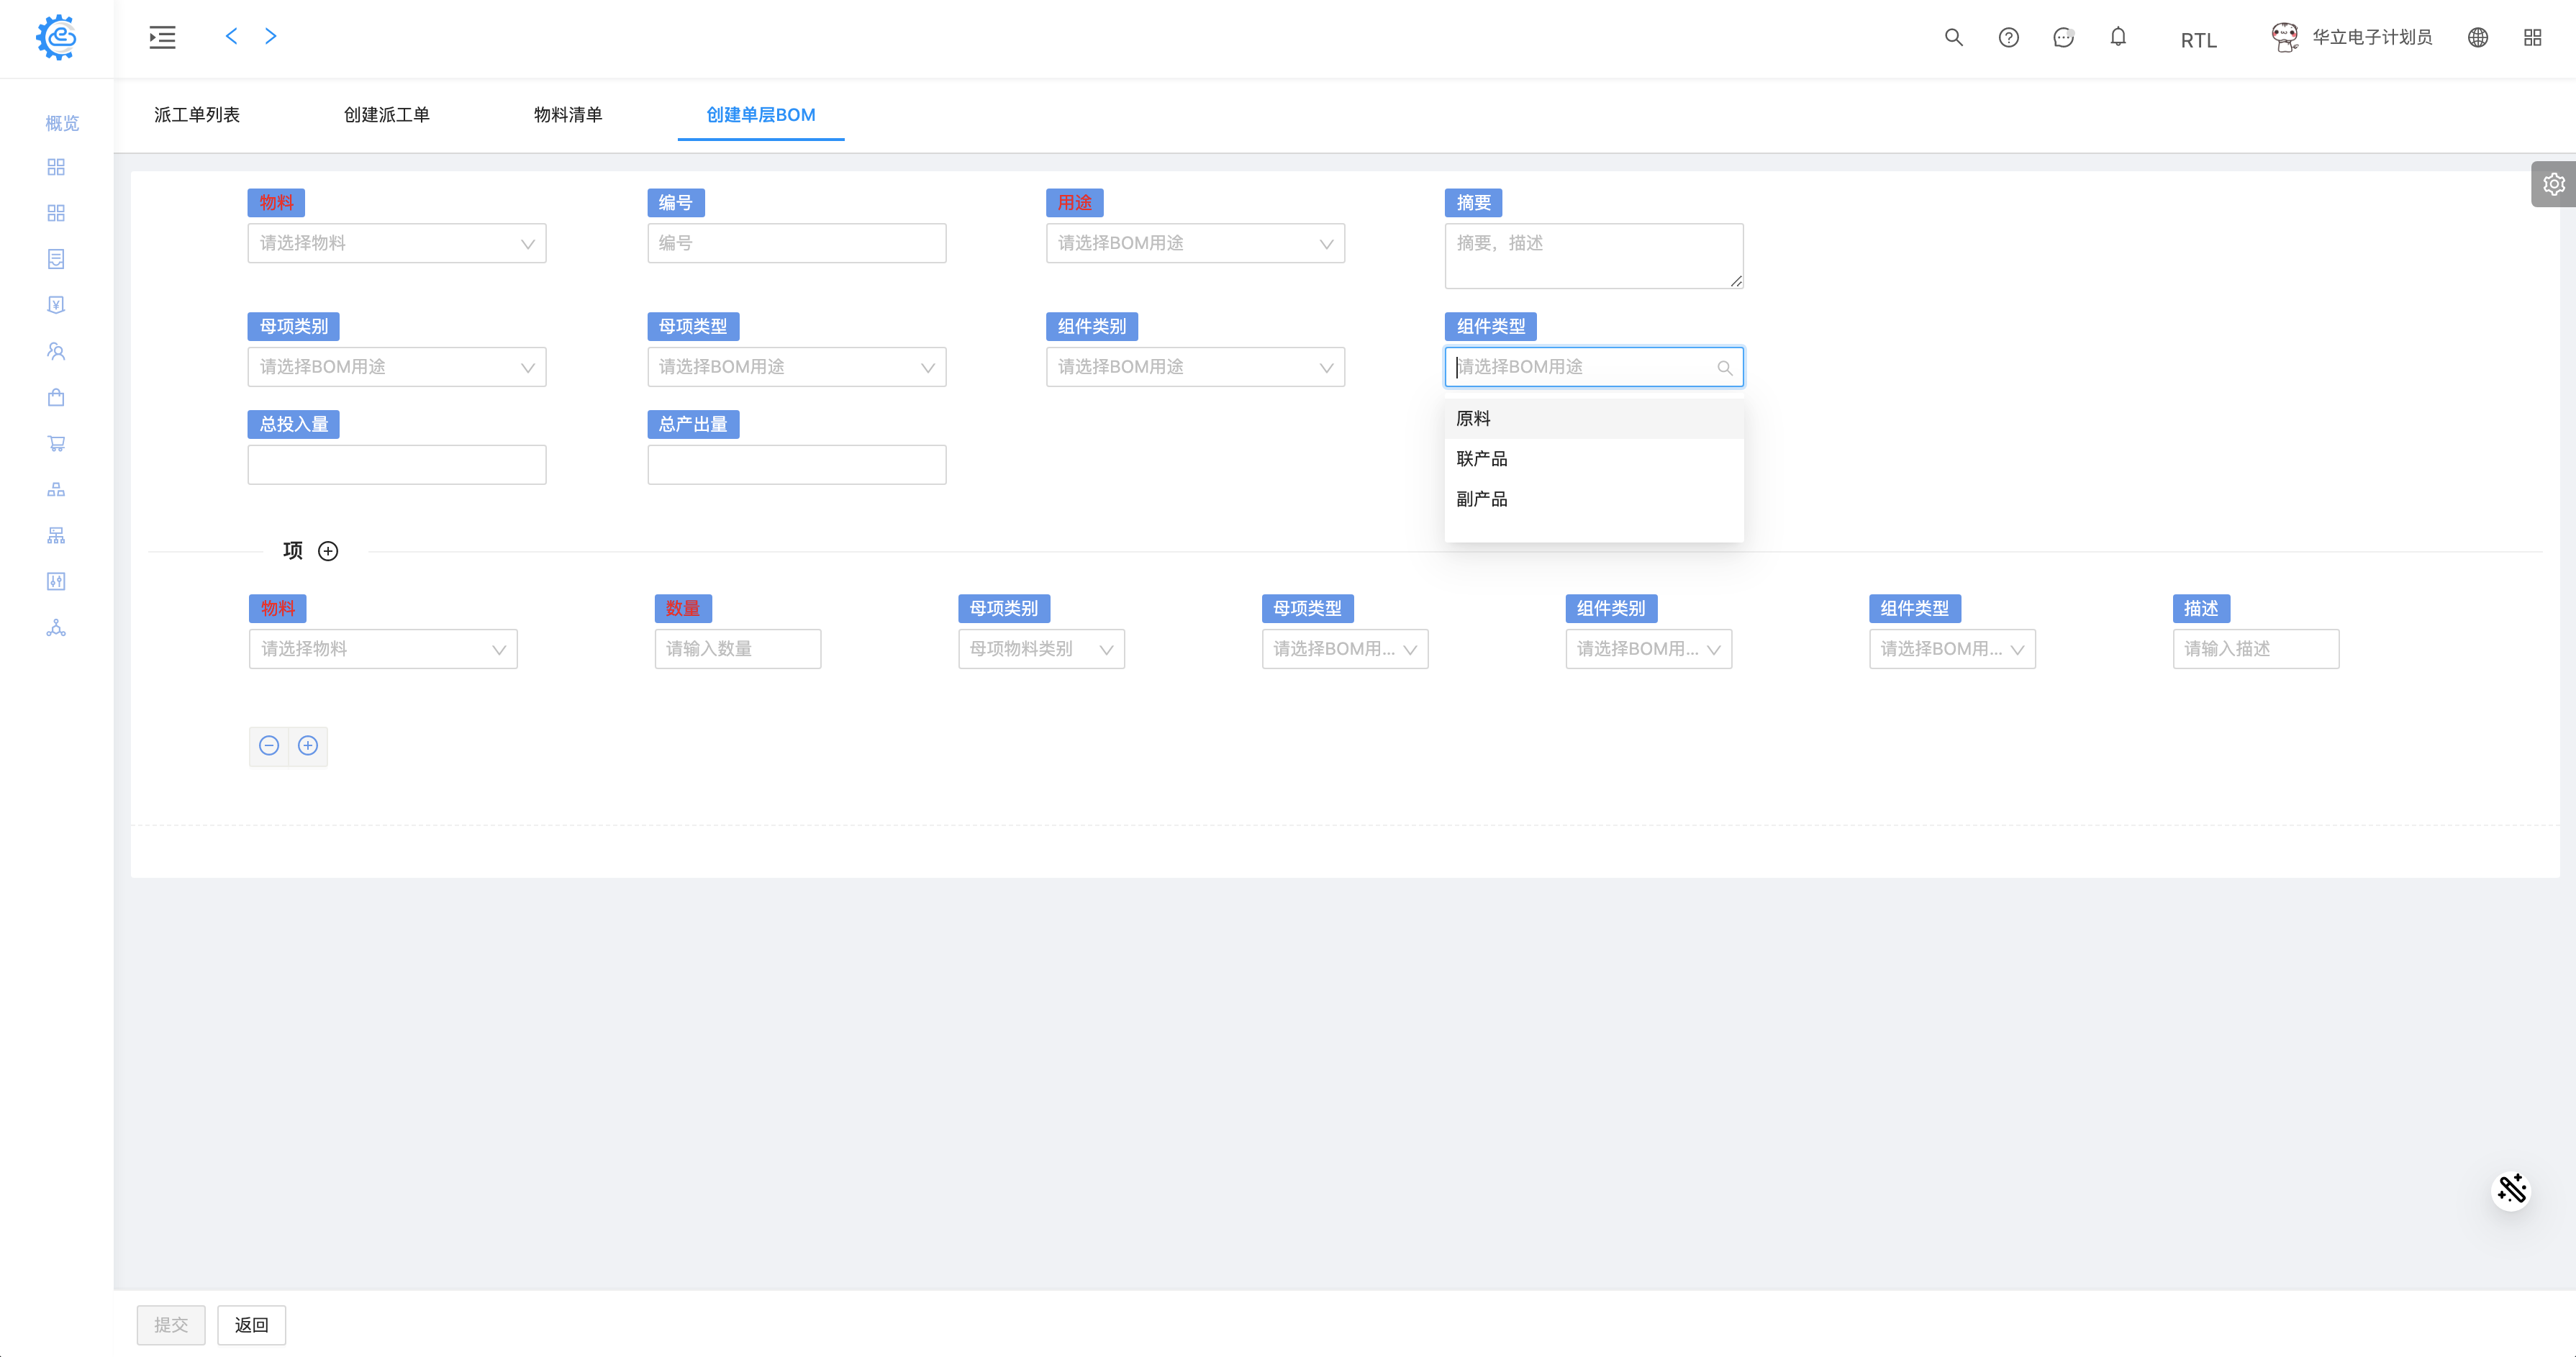Open the notifications bell icon
The image size is (2576, 1357).
click(2118, 38)
